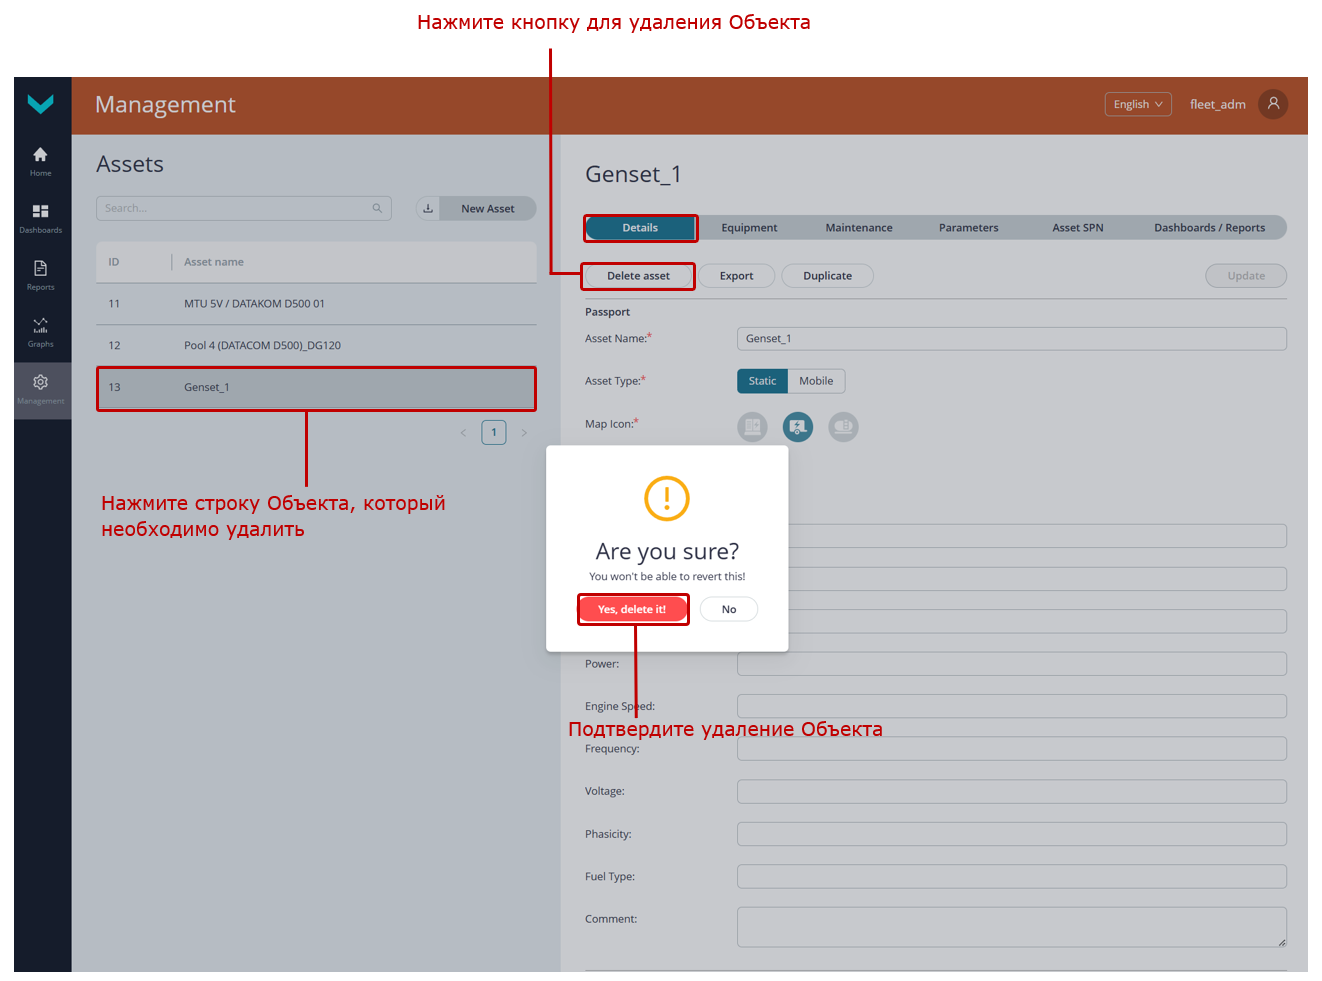The image size is (1322, 981).
Task: Switch asset type to Mobile
Action: [x=816, y=381]
